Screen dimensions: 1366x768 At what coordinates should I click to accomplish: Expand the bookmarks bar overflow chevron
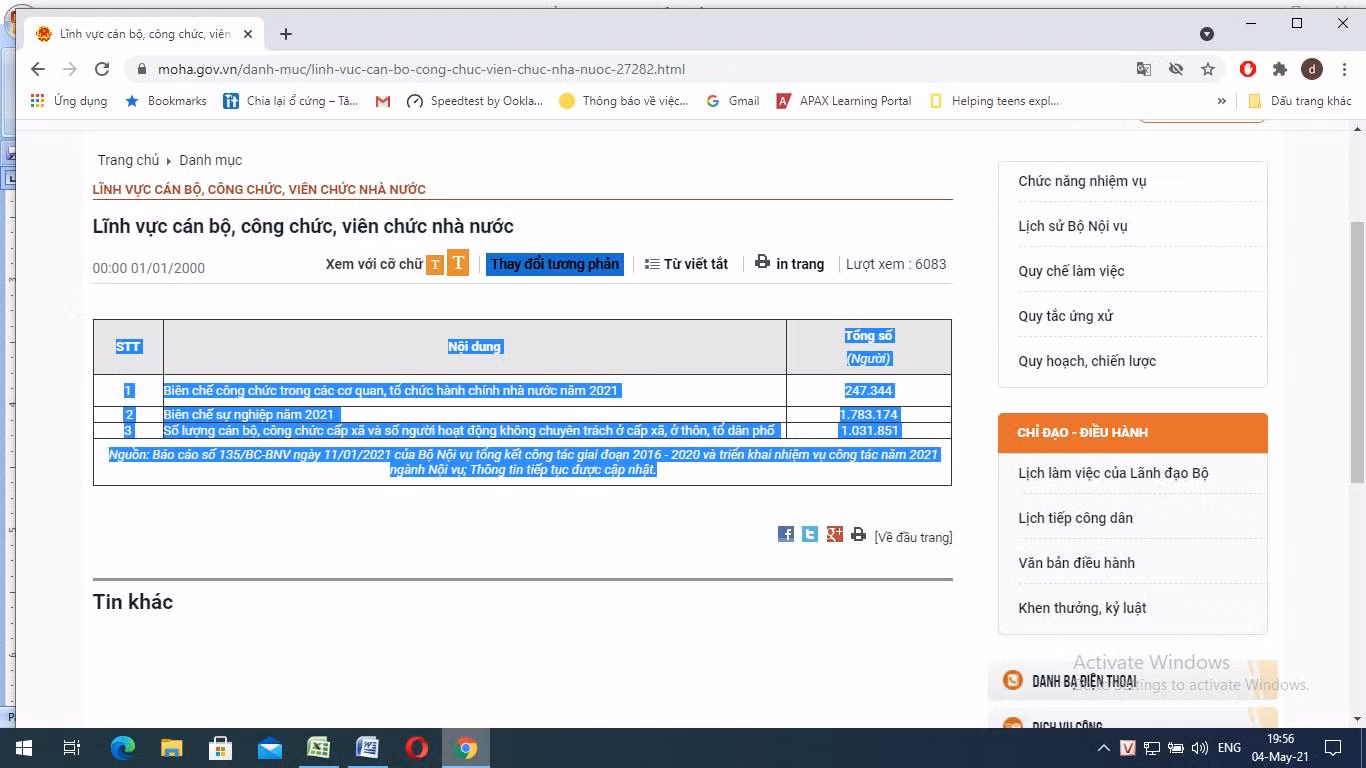1221,101
